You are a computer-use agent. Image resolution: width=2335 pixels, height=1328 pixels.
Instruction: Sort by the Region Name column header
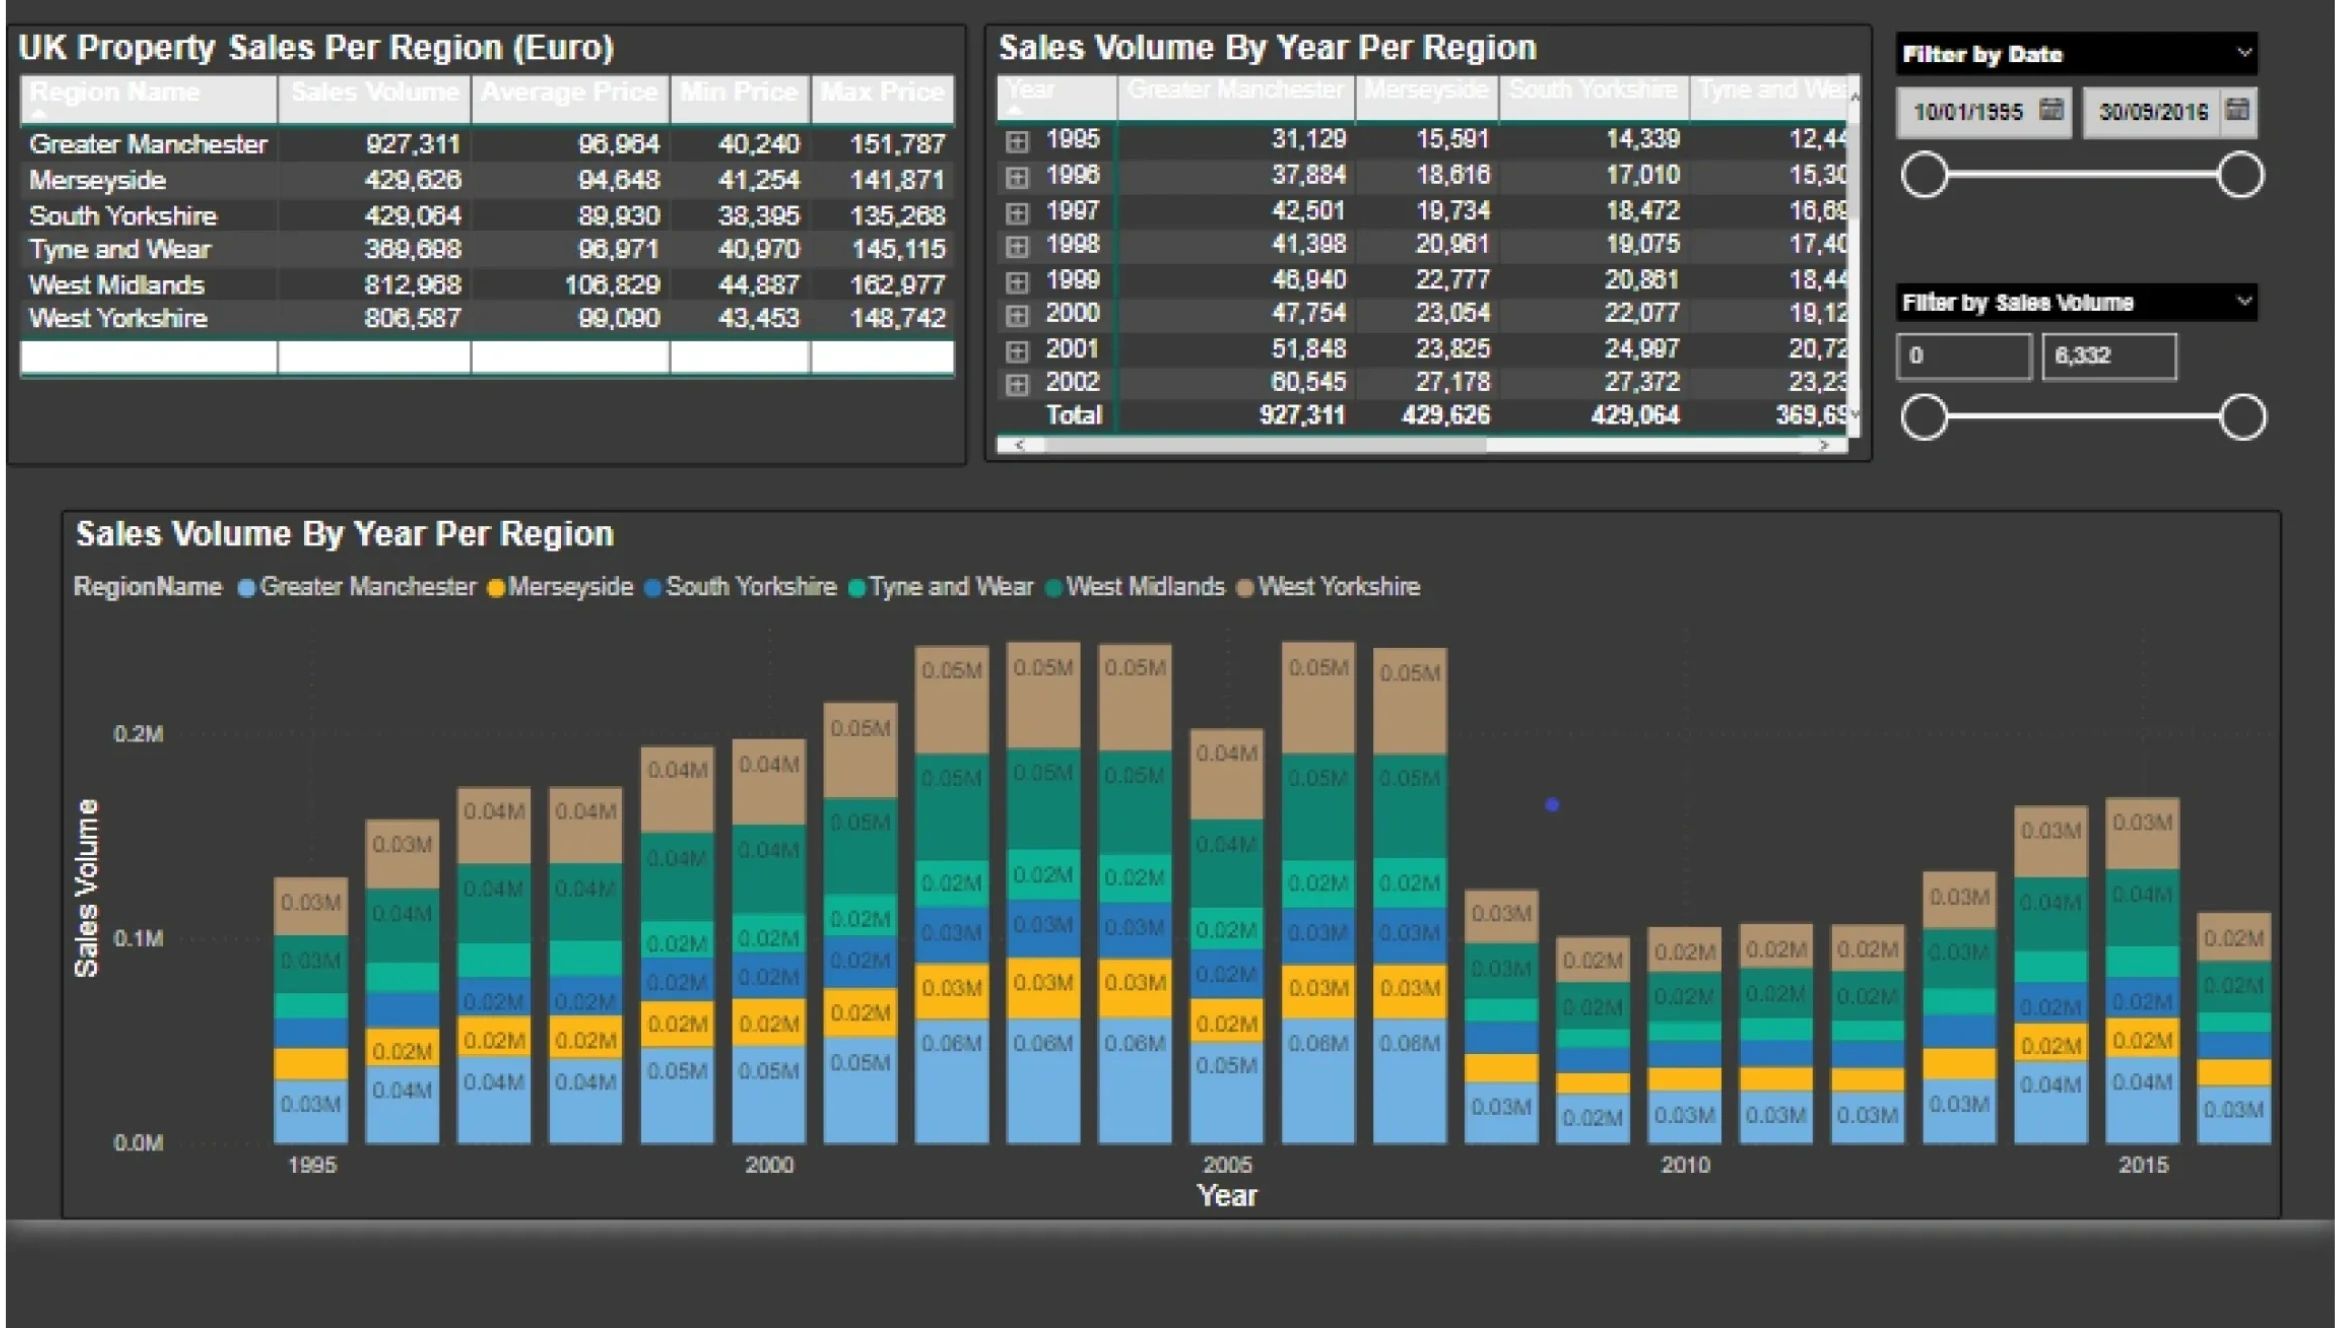[x=148, y=97]
